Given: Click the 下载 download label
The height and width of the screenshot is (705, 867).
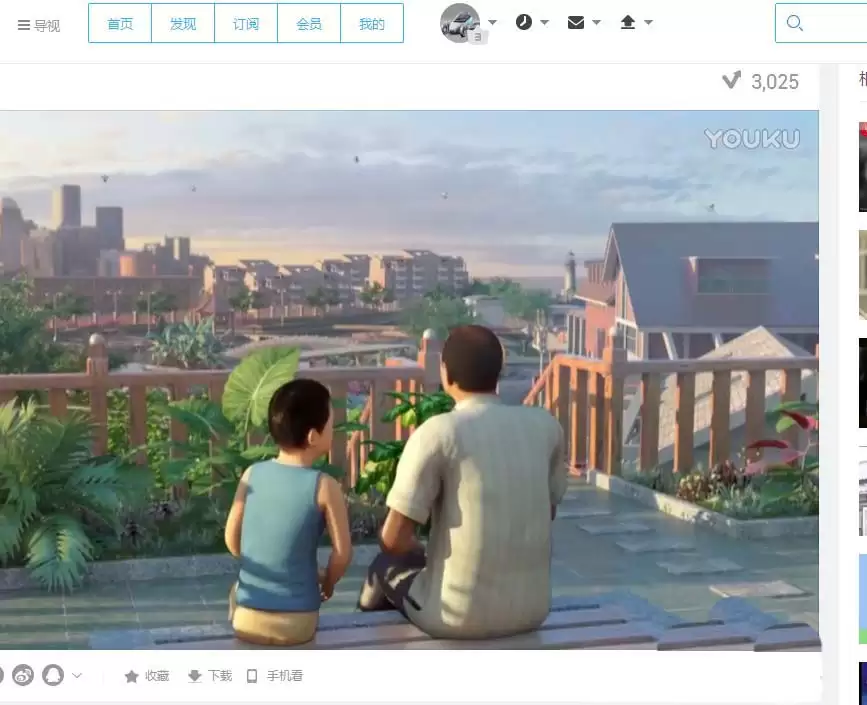Looking at the screenshot, I should [x=220, y=676].
